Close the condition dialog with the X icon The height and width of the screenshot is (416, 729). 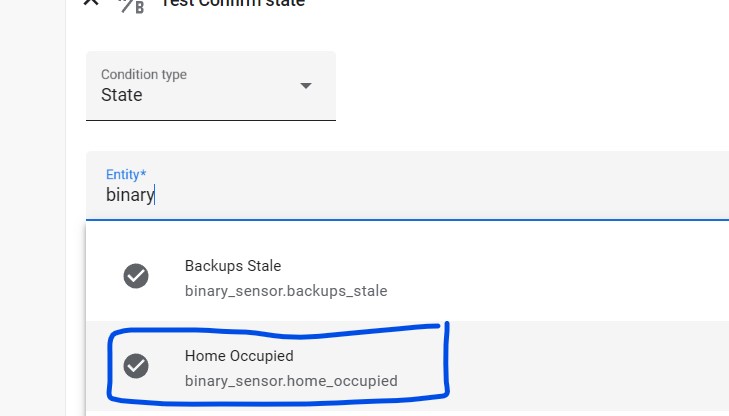tap(90, 3)
